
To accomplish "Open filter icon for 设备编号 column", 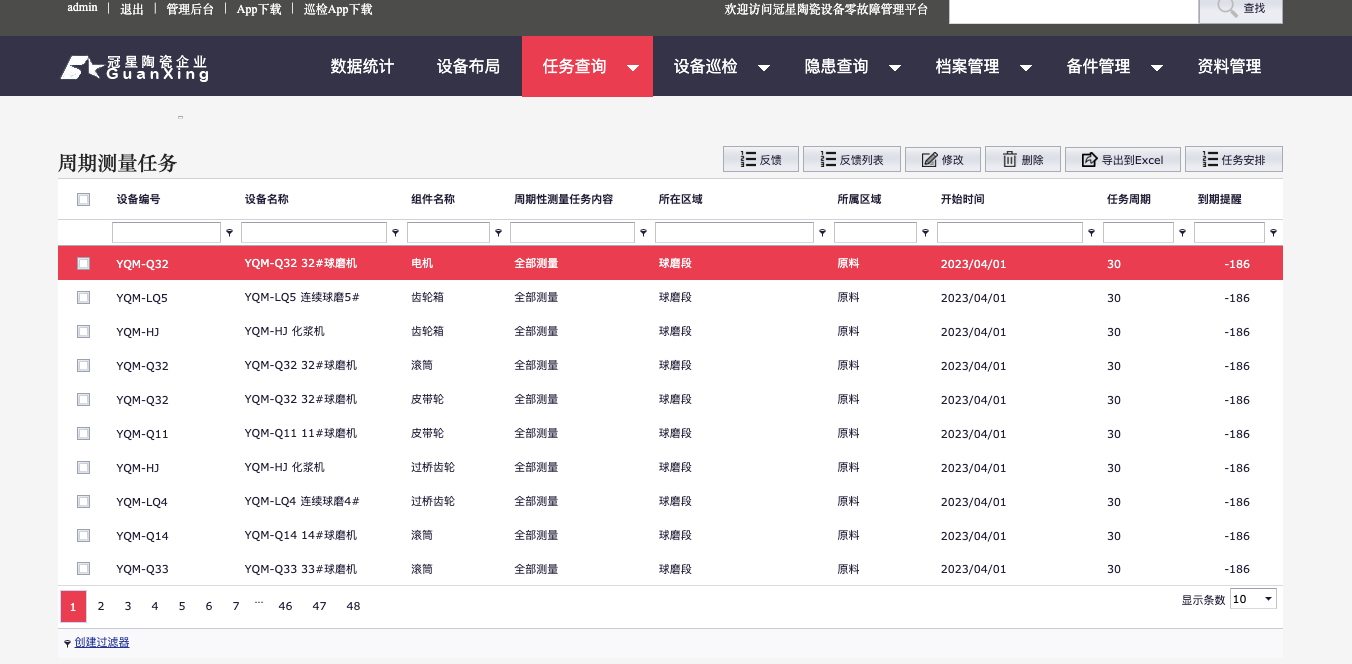I will coord(230,233).
